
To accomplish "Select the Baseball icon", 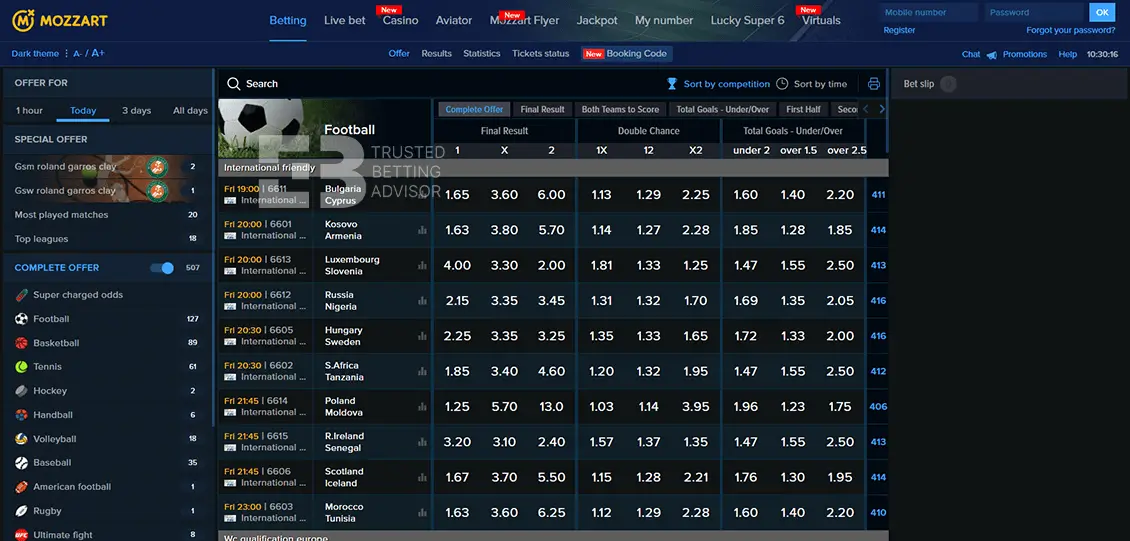I will 21,462.
